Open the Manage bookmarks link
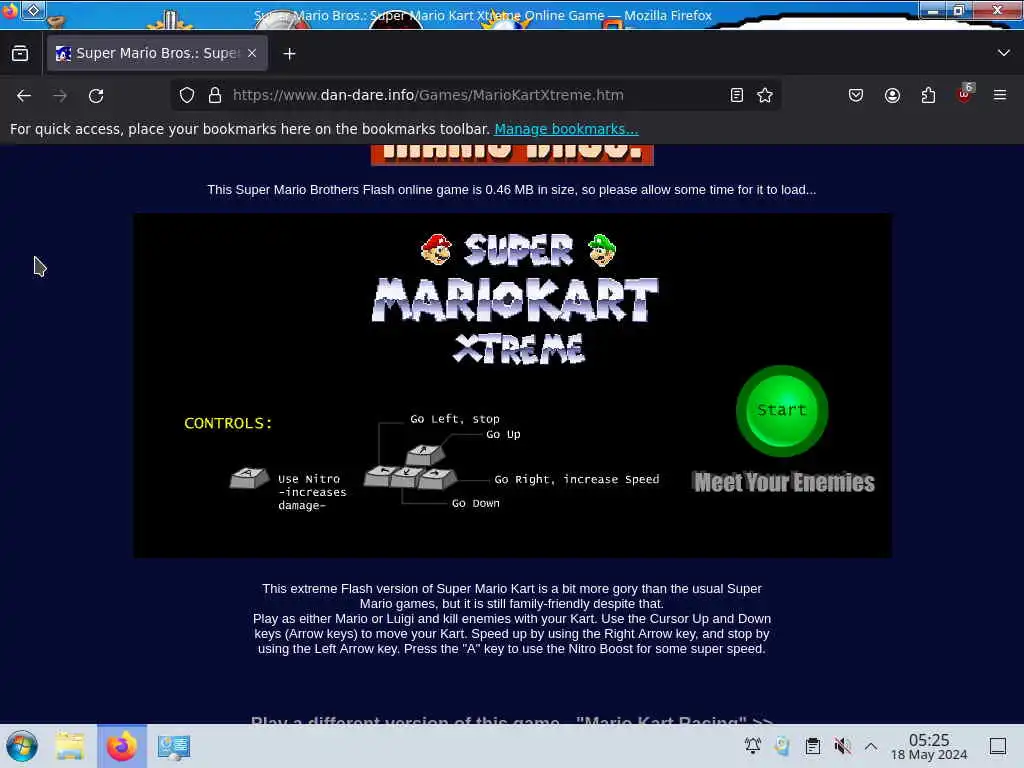 pos(566,129)
